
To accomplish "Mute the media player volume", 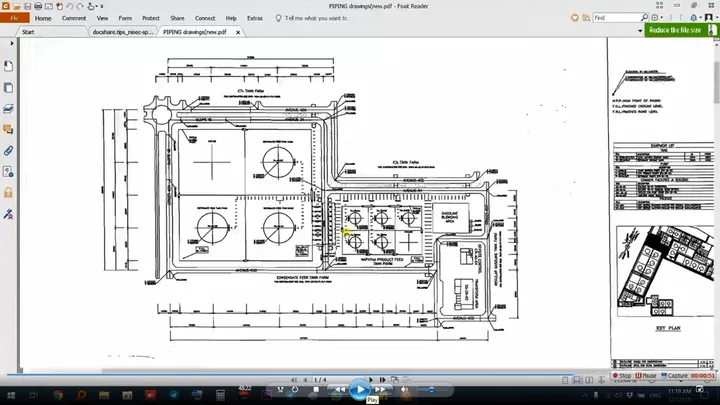I will coord(404,390).
